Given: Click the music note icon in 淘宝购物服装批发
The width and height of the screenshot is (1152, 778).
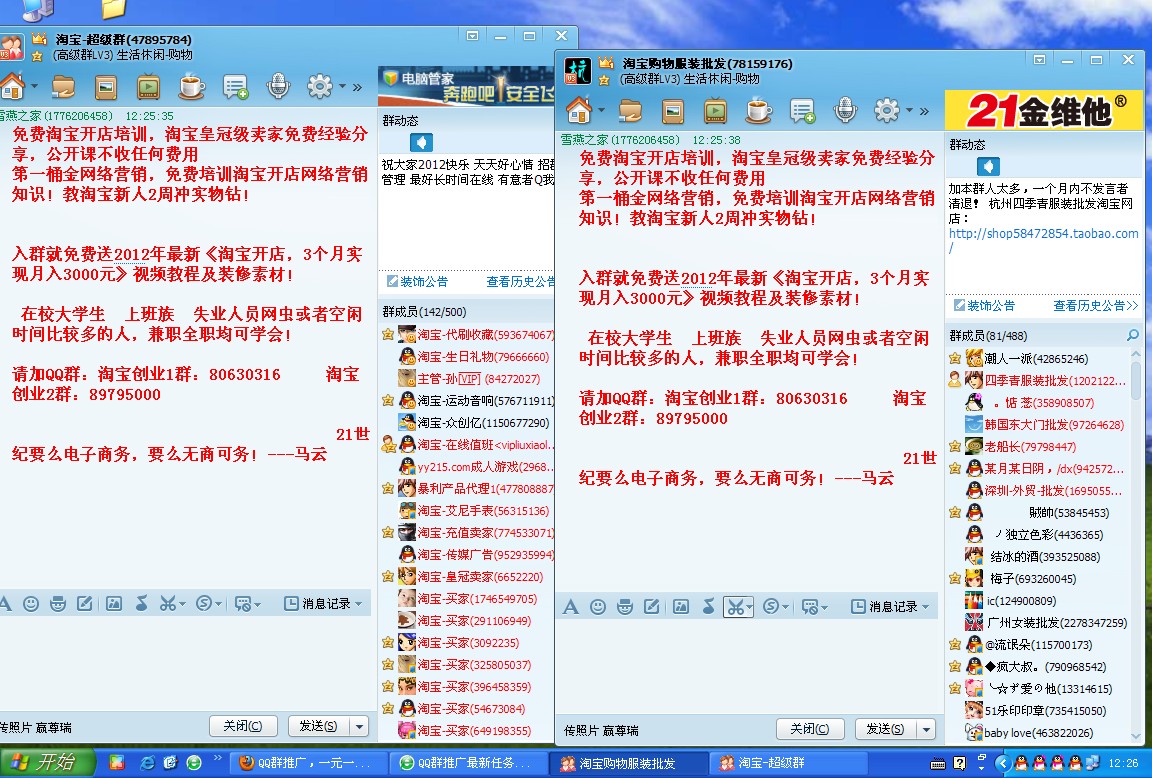Looking at the screenshot, I should 708,607.
